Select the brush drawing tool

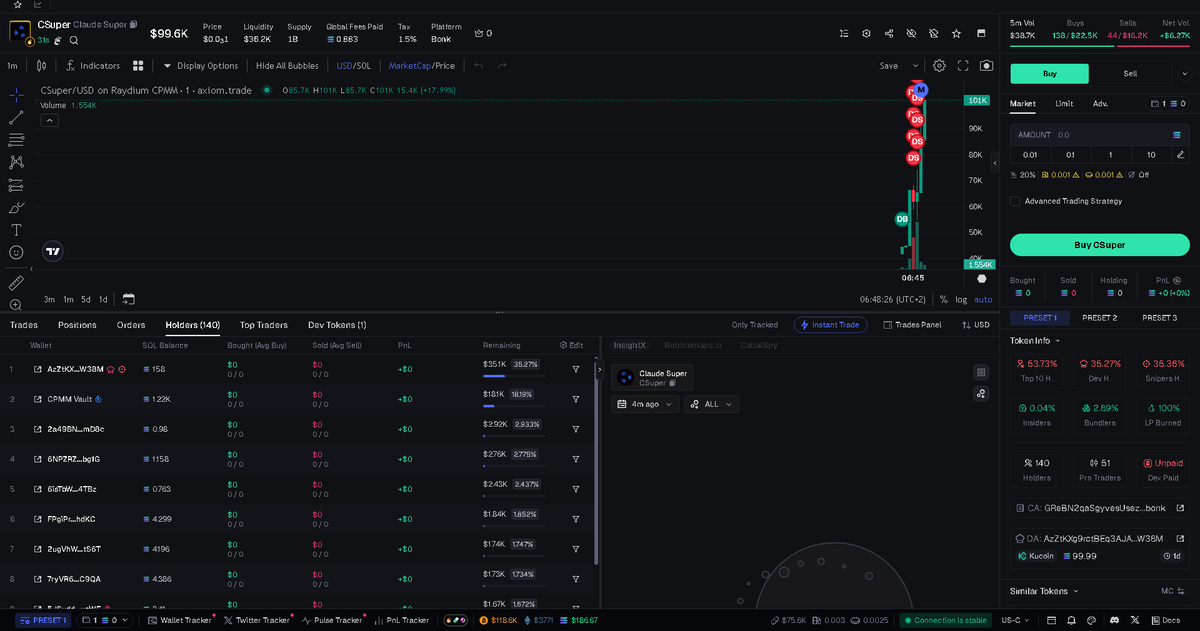(16, 208)
